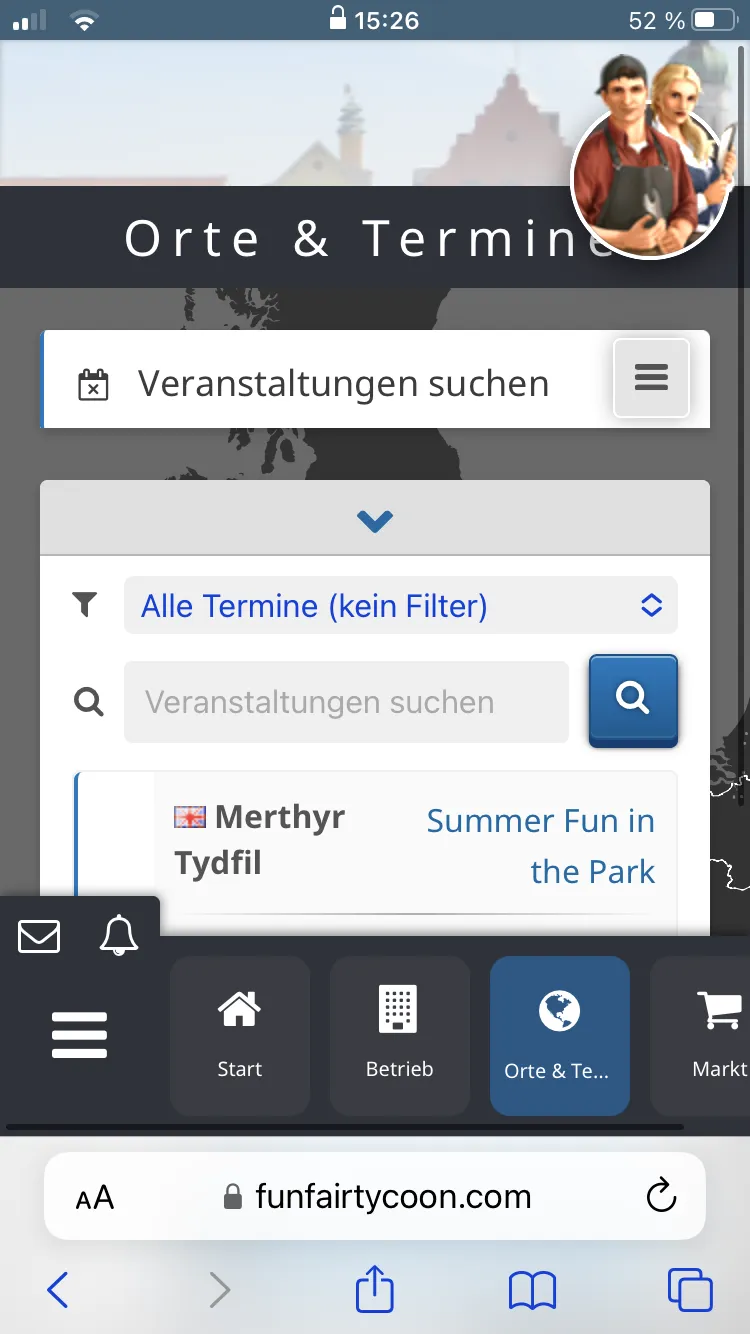The width and height of the screenshot is (750, 1334).
Task: Go back with Safari back arrow
Action: pos(58,1290)
